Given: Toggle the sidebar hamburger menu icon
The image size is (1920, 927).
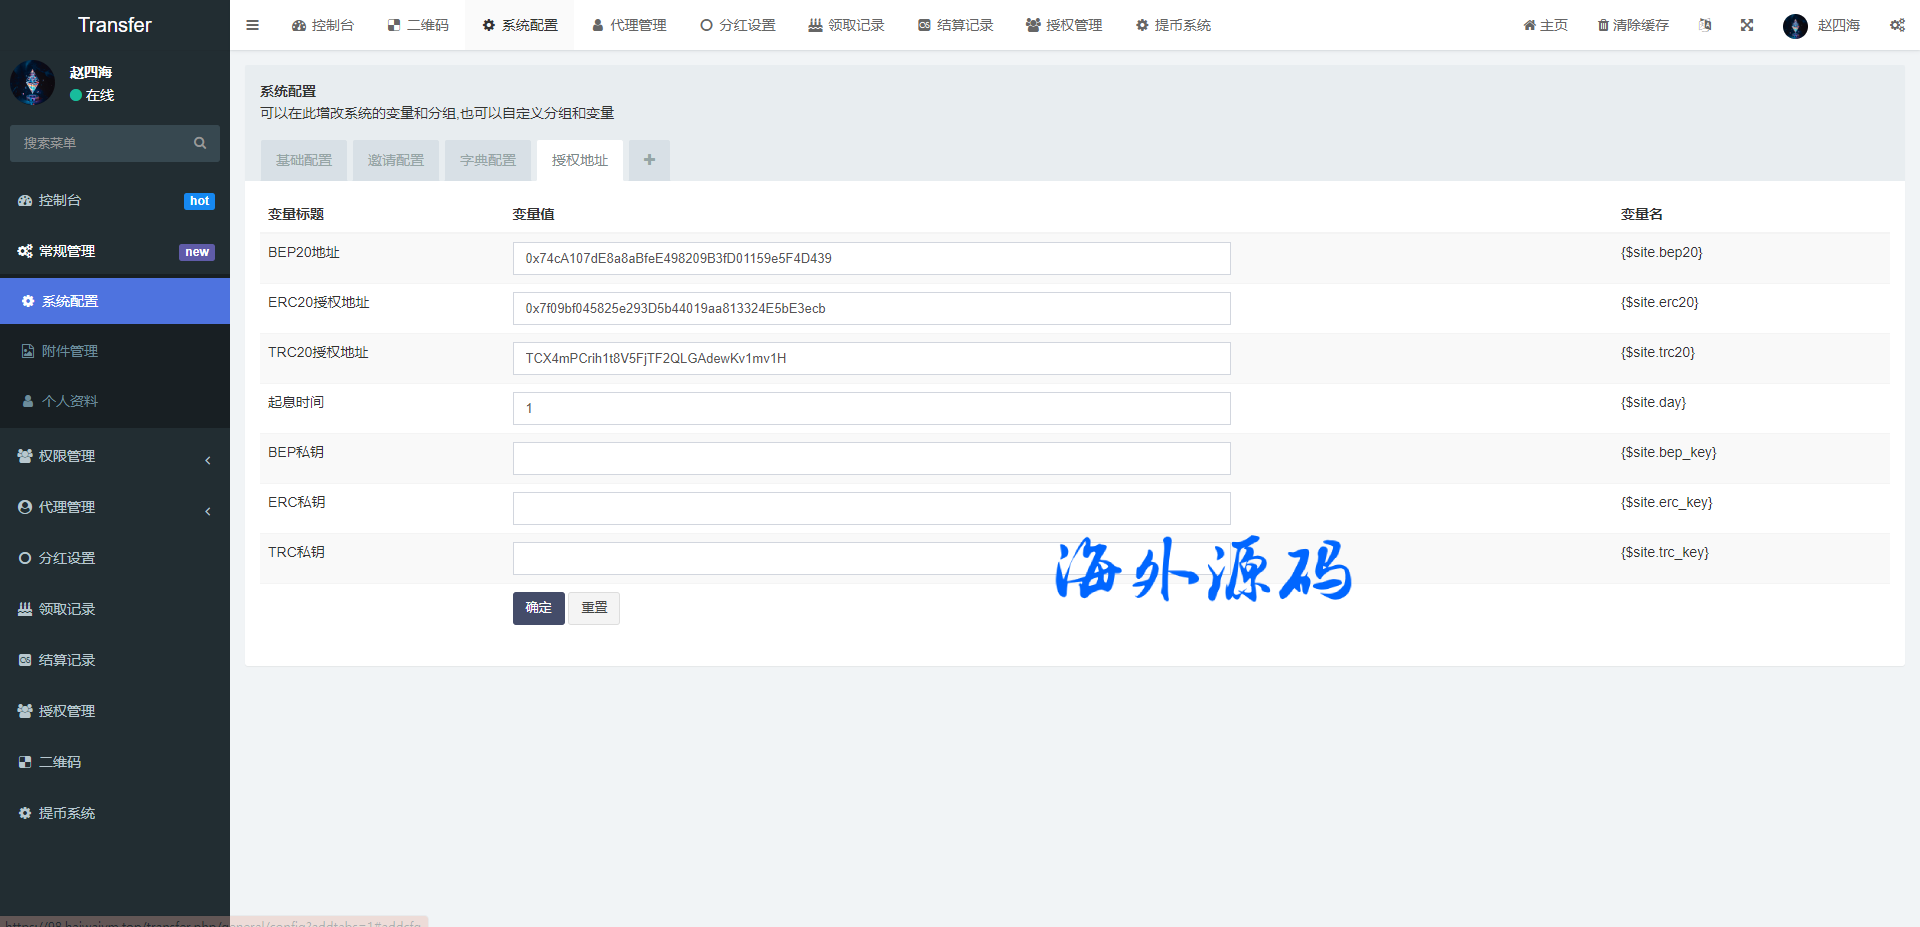Looking at the screenshot, I should click(x=252, y=25).
